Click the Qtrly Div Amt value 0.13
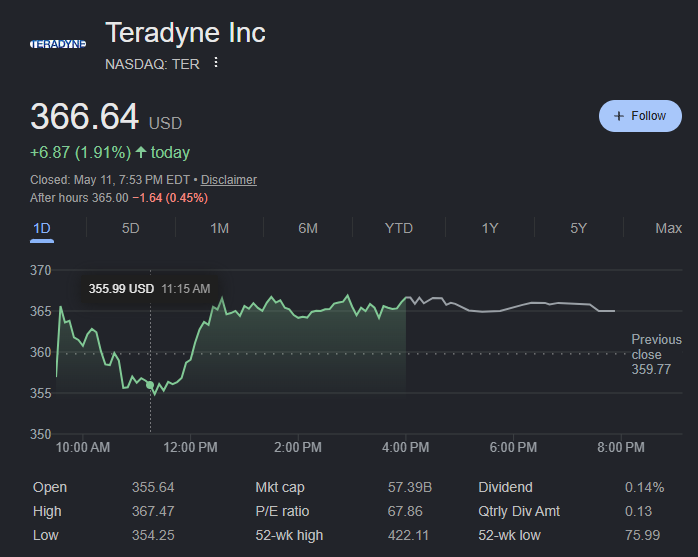This screenshot has height=557, width=698. 638,511
